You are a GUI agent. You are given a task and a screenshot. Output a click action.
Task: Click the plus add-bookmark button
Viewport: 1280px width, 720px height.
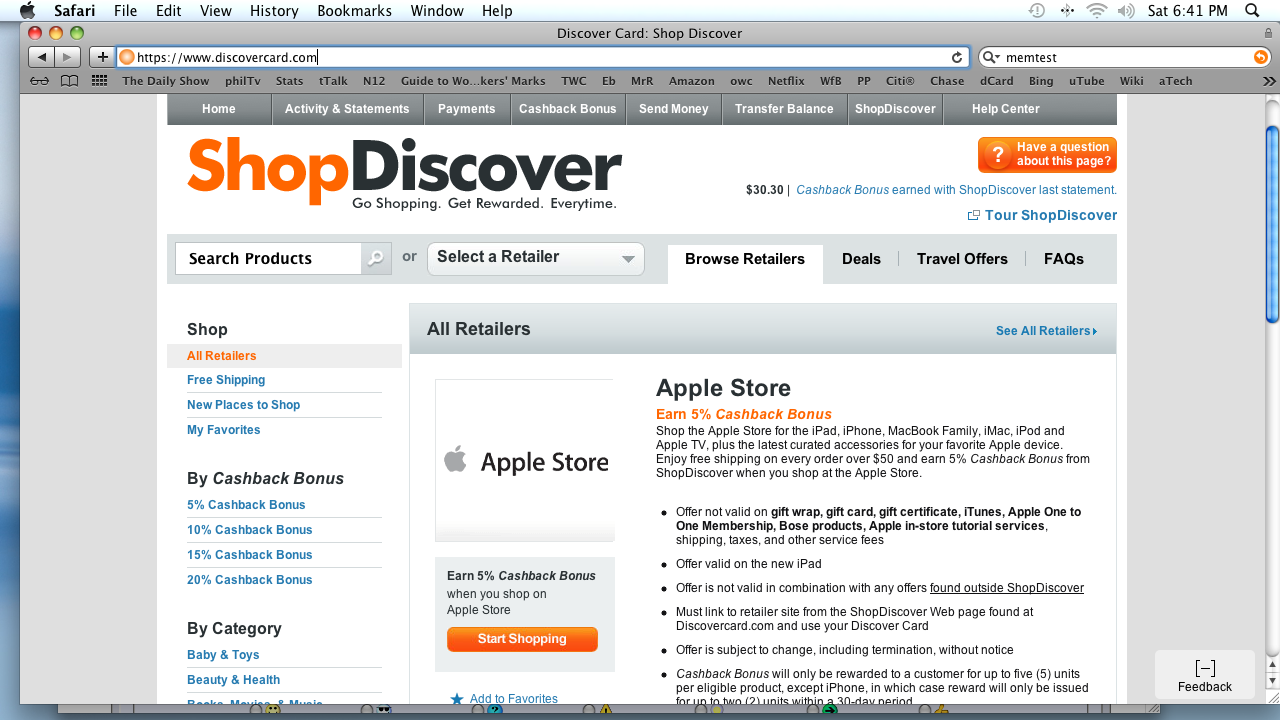[102, 57]
